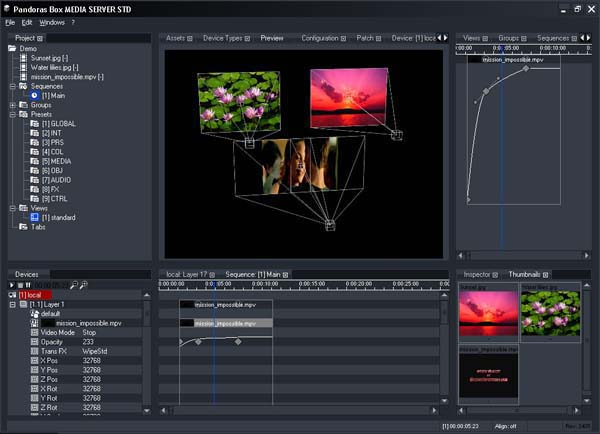600x434 pixels.
Task: Click the Z Rot parameter icon
Action: click(x=34, y=408)
